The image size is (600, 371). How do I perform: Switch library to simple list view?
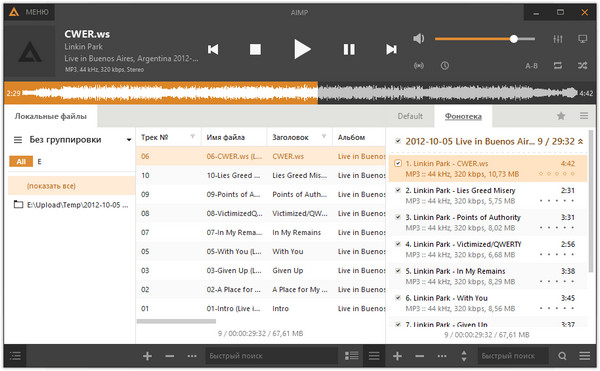click(374, 356)
